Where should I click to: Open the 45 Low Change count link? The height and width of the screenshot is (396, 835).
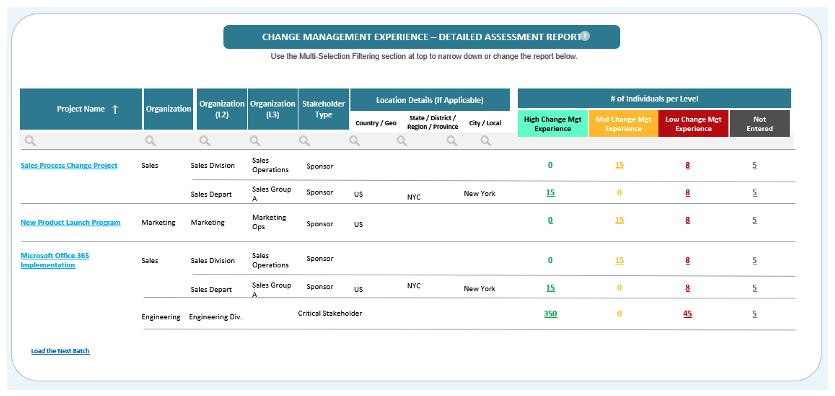(x=687, y=314)
